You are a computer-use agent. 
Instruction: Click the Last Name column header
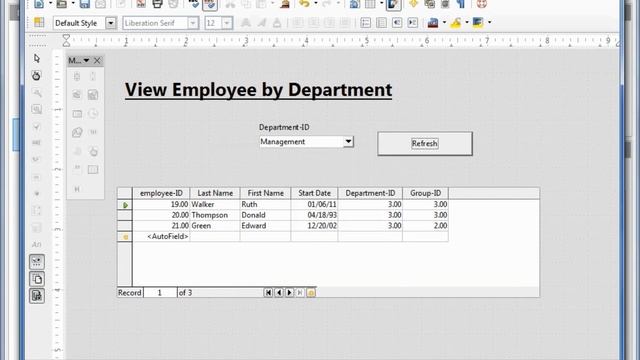pos(215,193)
